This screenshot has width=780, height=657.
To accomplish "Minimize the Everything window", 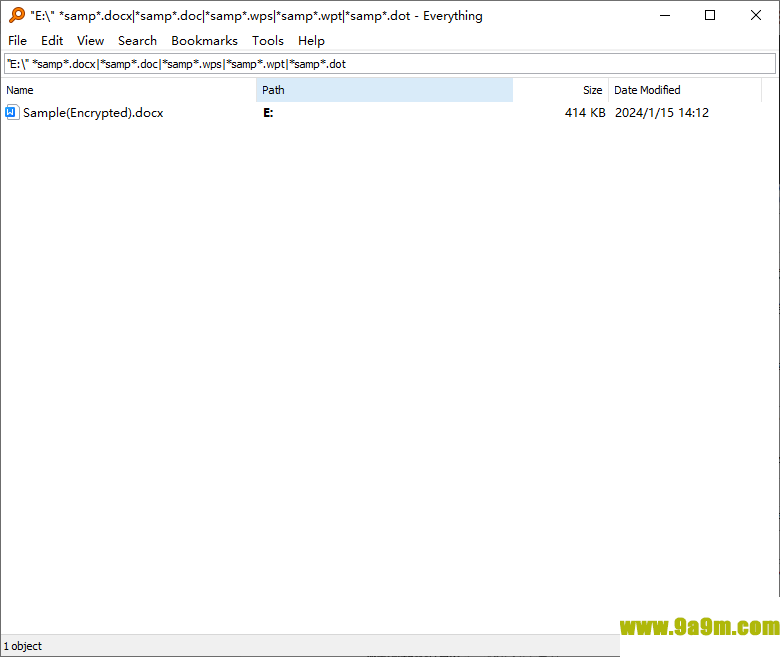I will click(665, 15).
